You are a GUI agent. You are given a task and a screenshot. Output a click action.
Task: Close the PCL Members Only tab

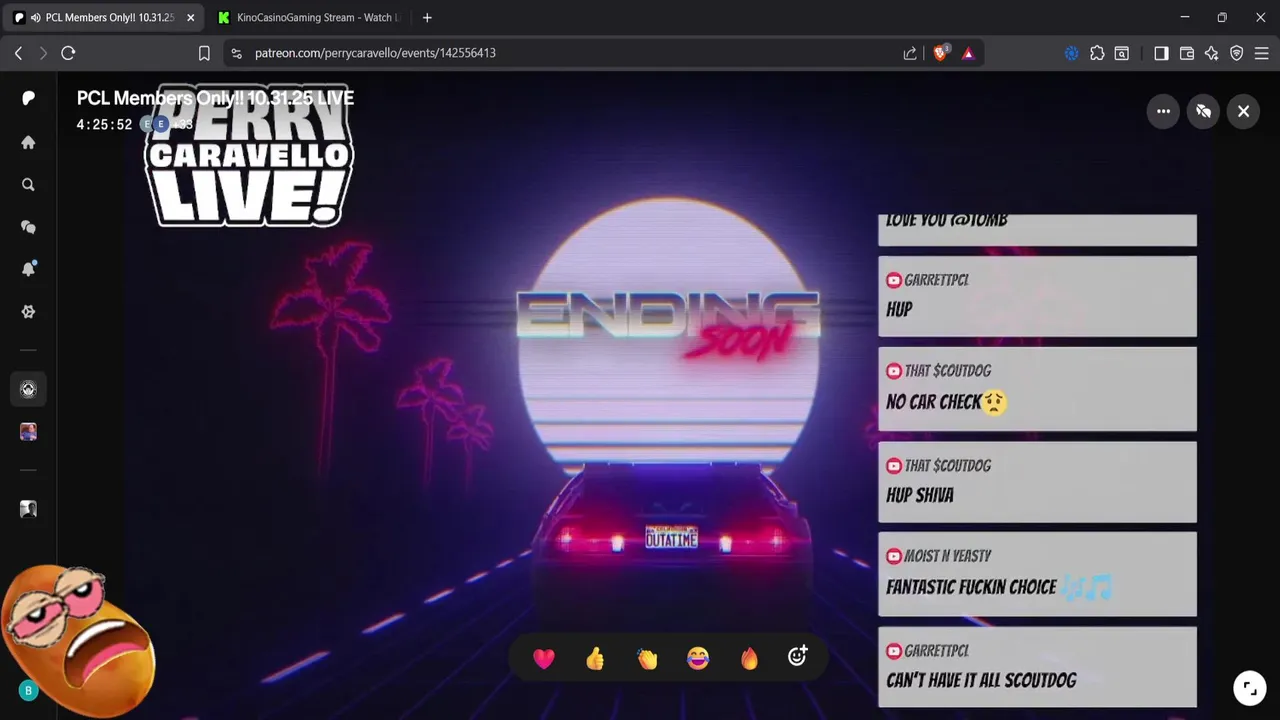click(190, 18)
